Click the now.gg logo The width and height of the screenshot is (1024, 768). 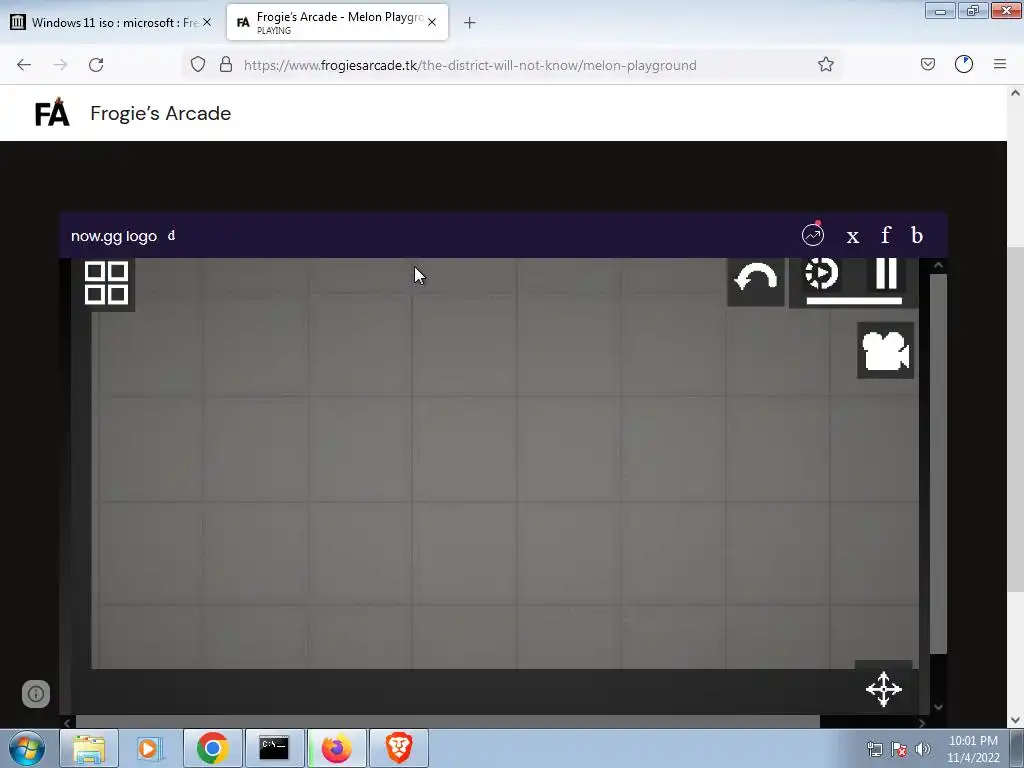(114, 236)
